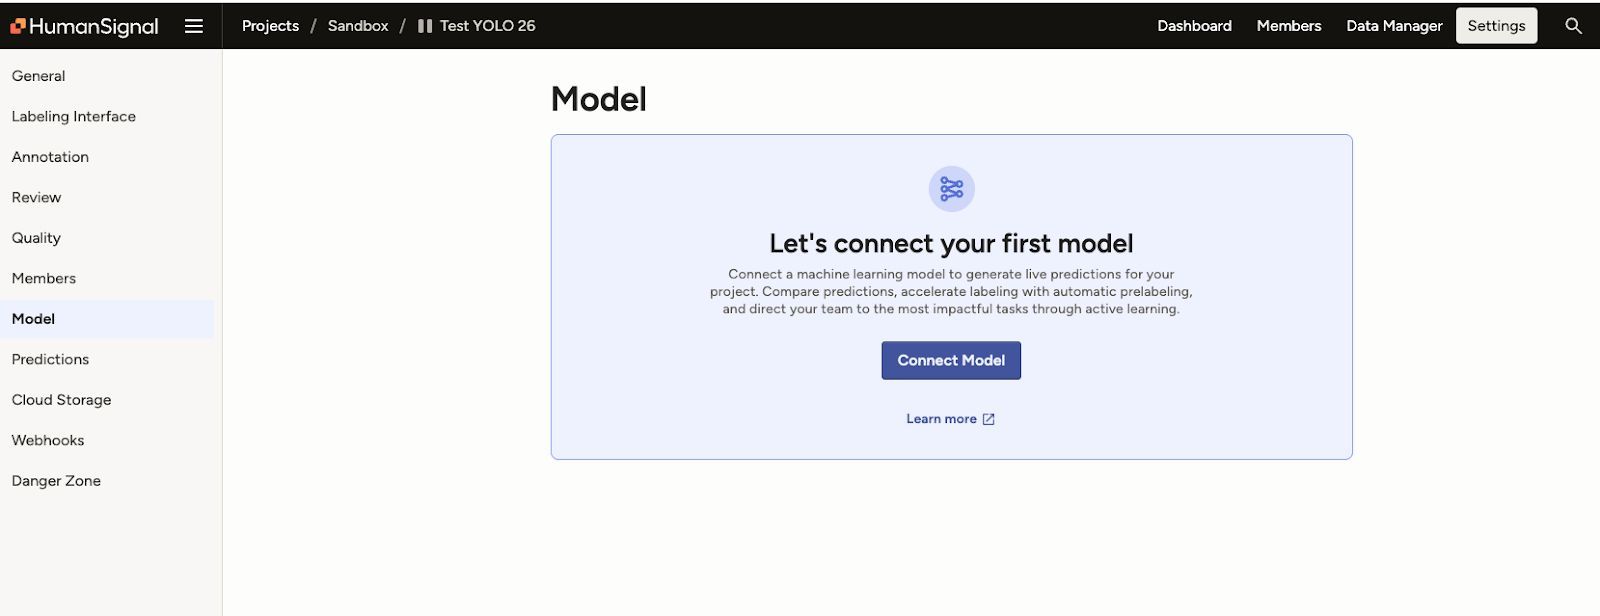
Task: Switch to the Dashboard tab
Action: (x=1194, y=26)
